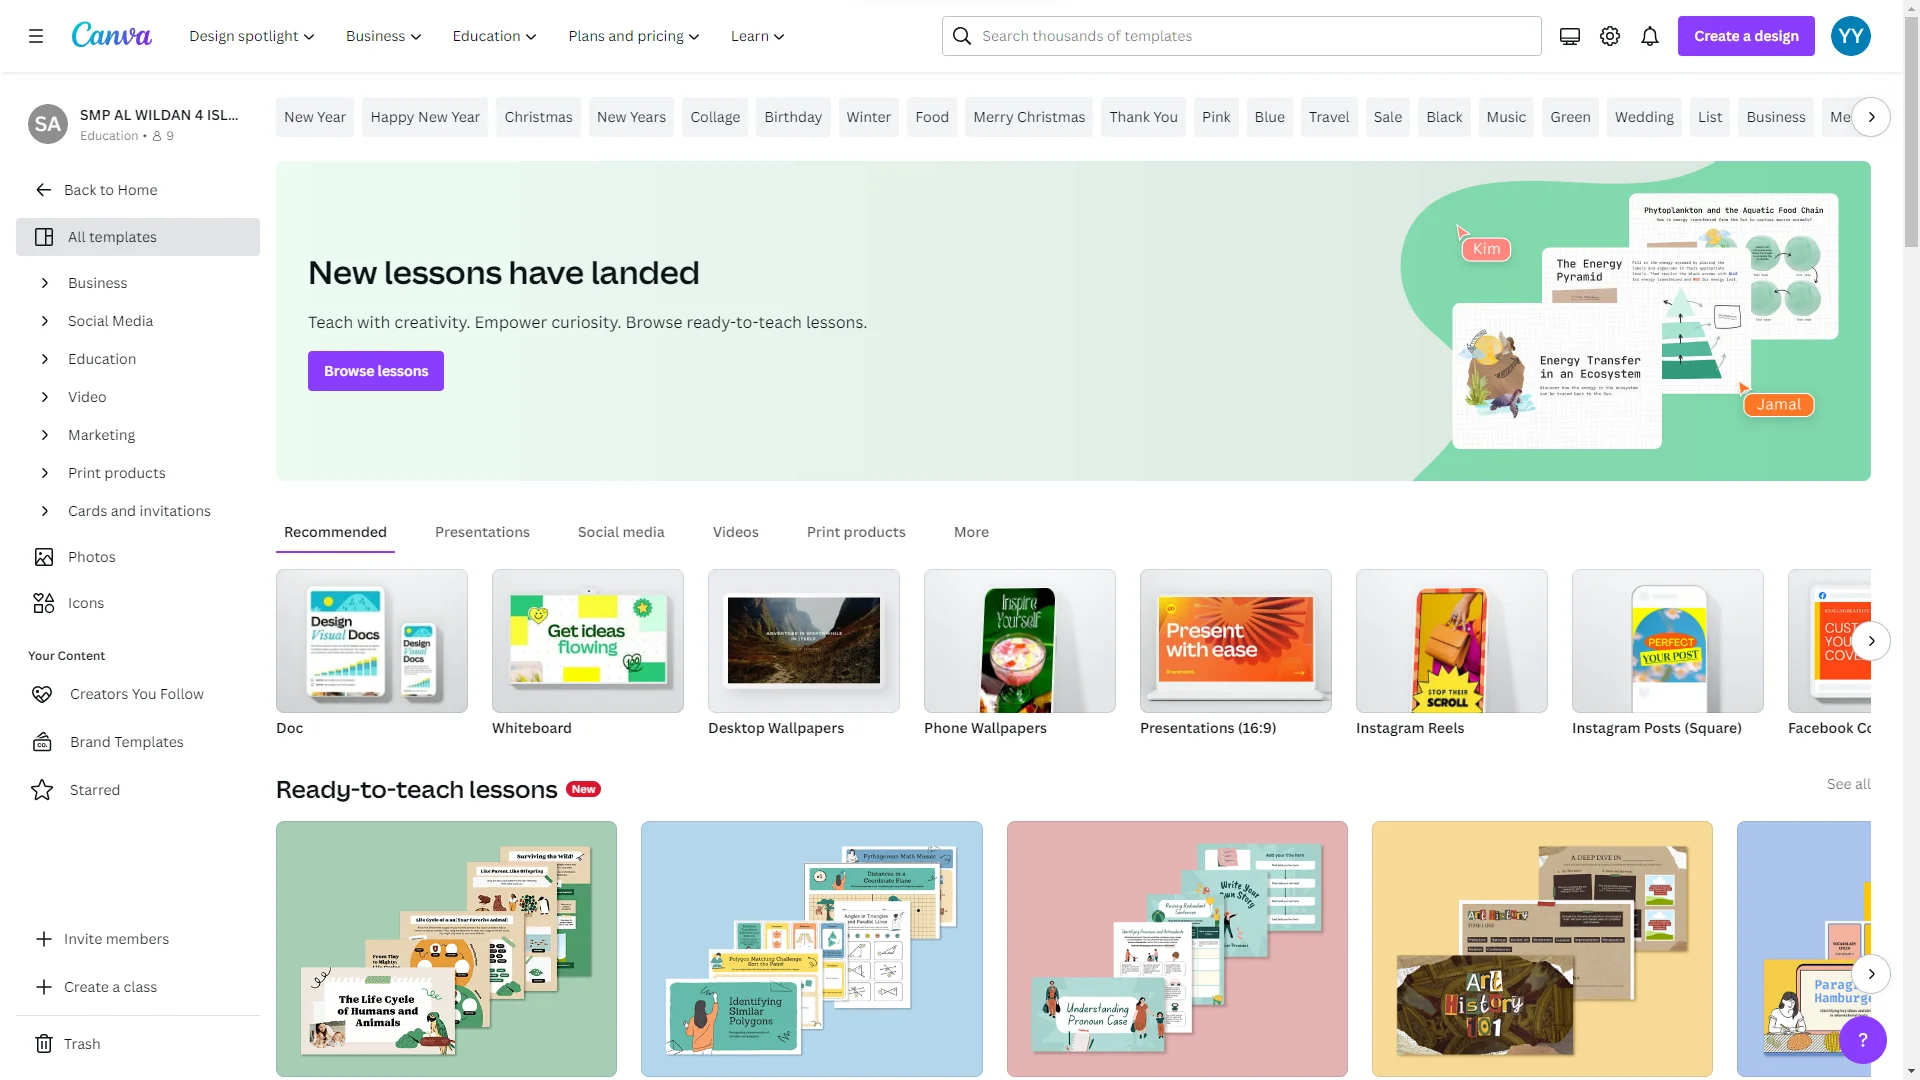This screenshot has width=1920, height=1080.
Task: Open the Design spotlight dropdown menu
Action: (x=252, y=36)
